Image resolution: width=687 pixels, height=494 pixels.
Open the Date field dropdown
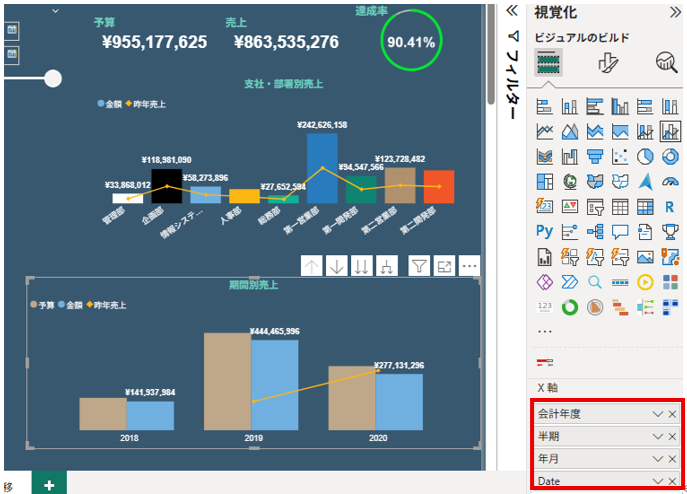(x=657, y=481)
